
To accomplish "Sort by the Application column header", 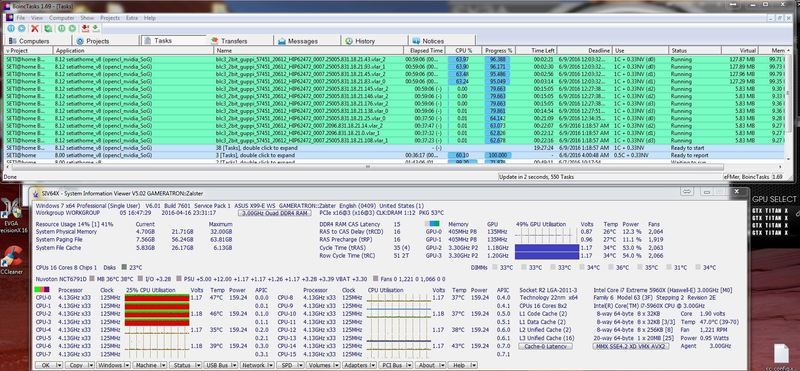I will [x=133, y=51].
